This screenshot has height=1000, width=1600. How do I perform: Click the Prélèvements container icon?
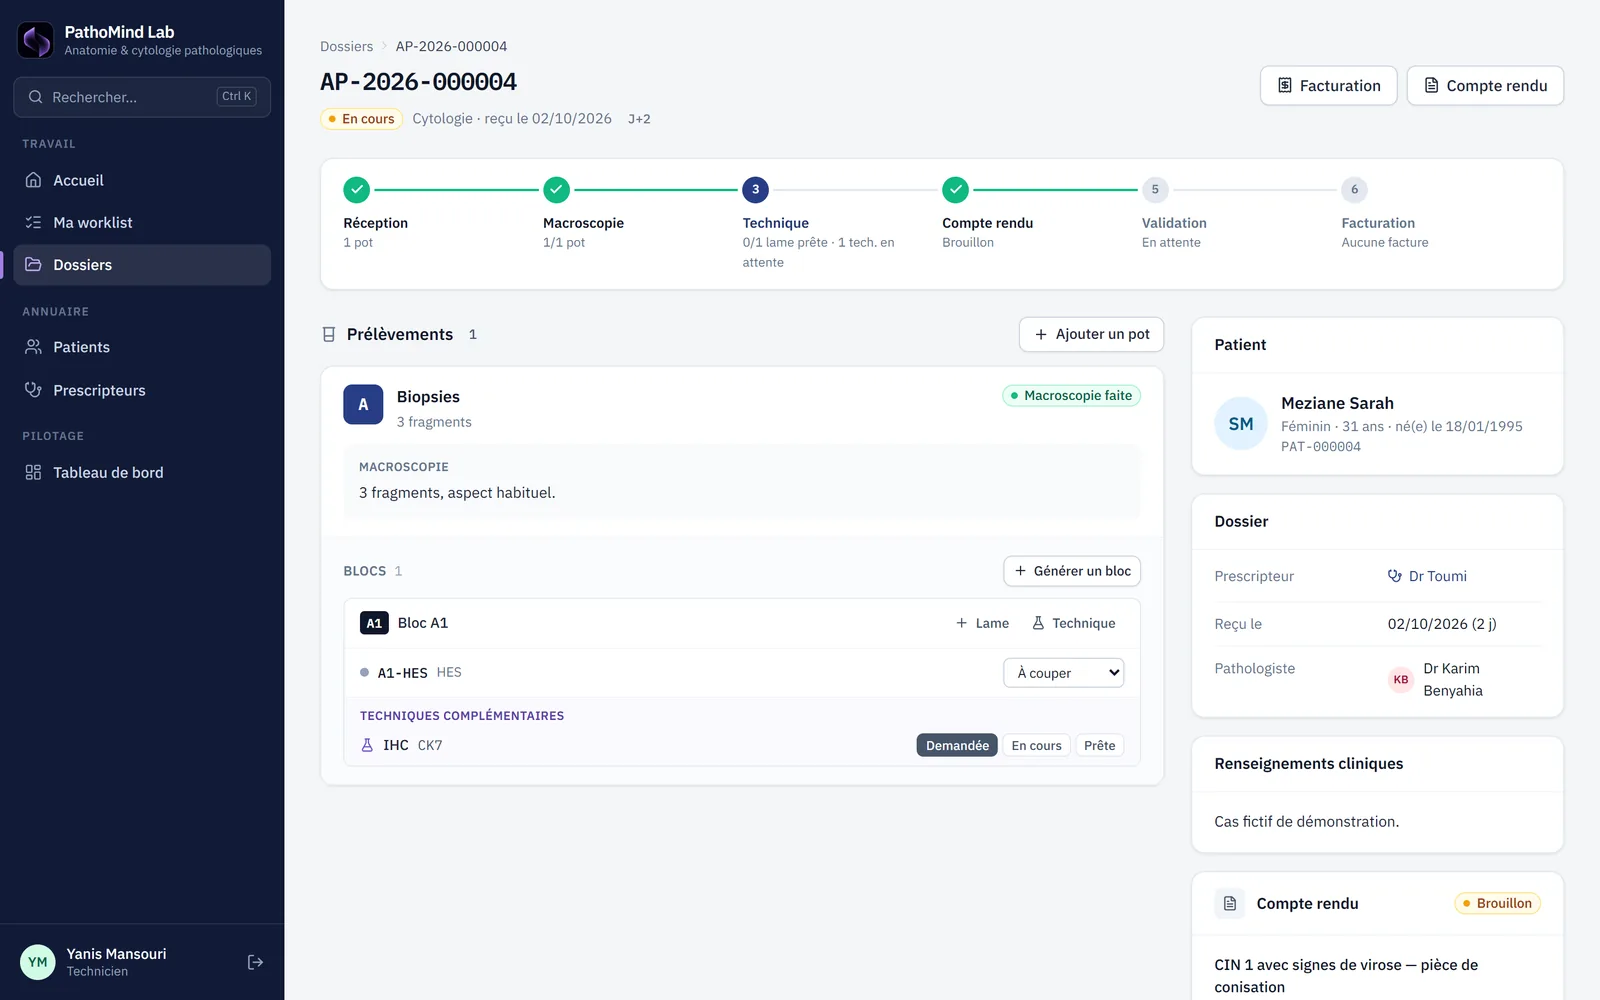[329, 335]
